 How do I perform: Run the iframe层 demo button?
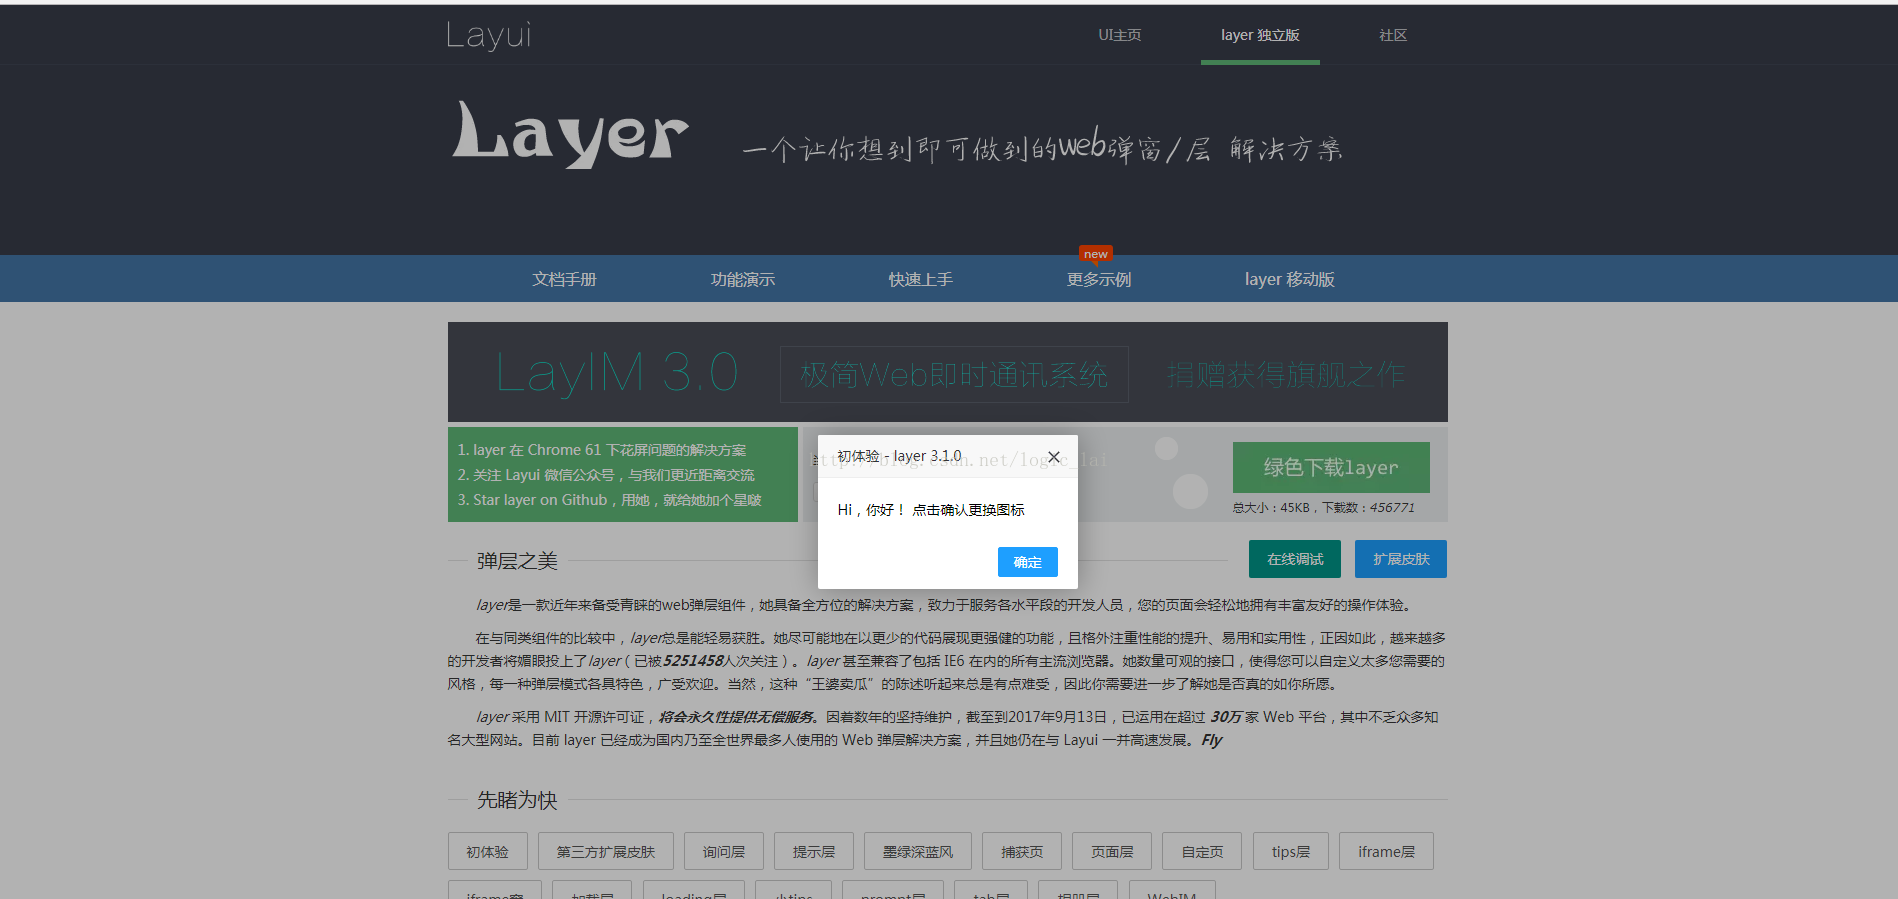pos(1387,851)
